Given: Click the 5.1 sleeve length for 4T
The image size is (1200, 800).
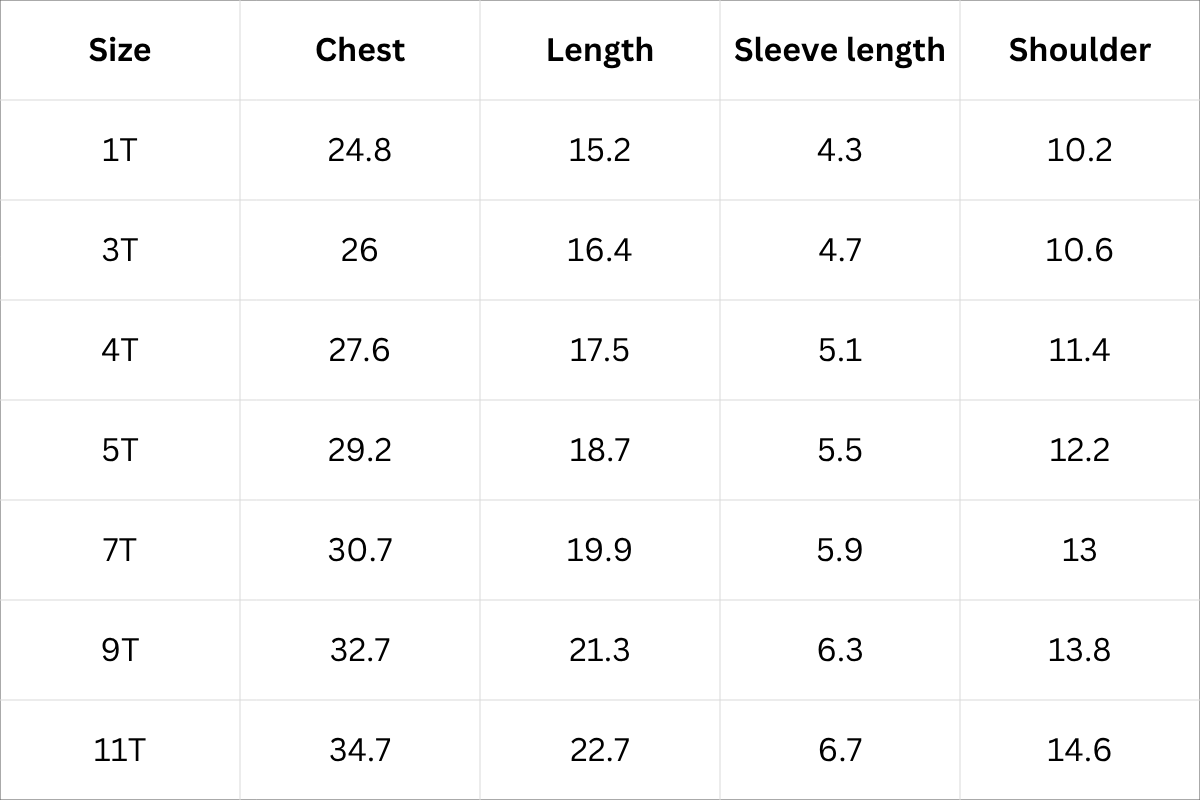Looking at the screenshot, I should click(x=839, y=350).
